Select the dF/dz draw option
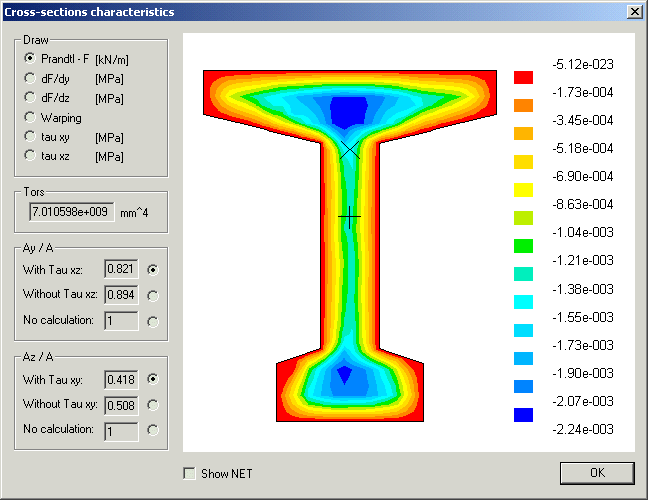 30,97
